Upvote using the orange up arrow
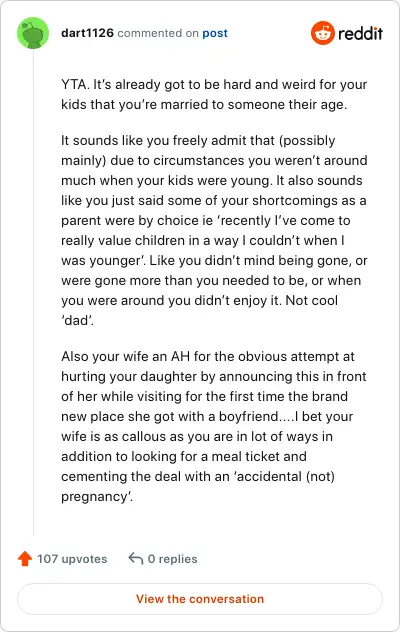Image resolution: width=400 pixels, height=632 pixels. pos(25,559)
